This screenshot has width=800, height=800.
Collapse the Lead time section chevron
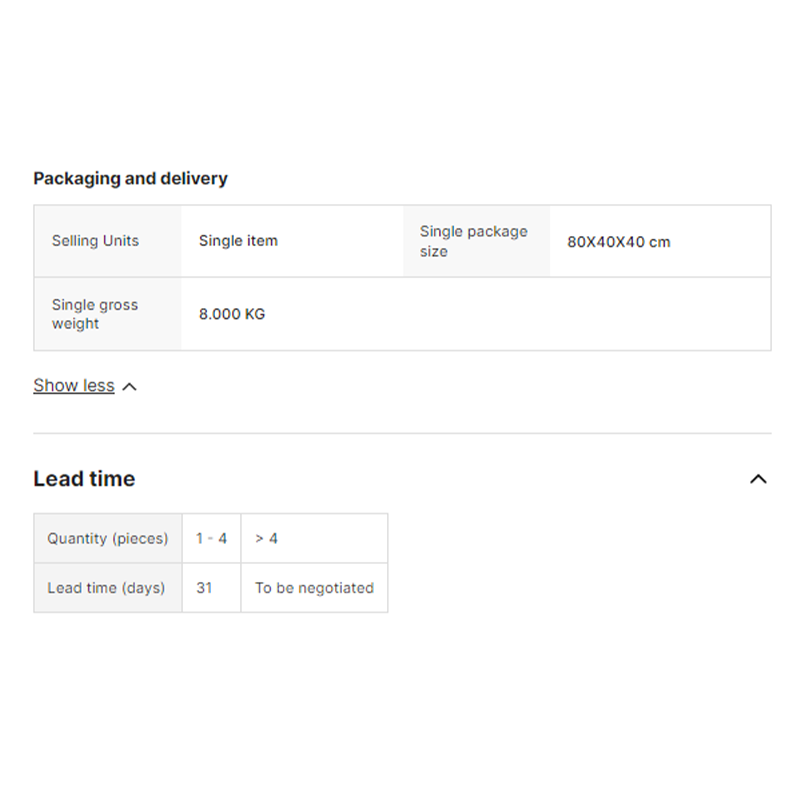pyautogui.click(x=758, y=479)
